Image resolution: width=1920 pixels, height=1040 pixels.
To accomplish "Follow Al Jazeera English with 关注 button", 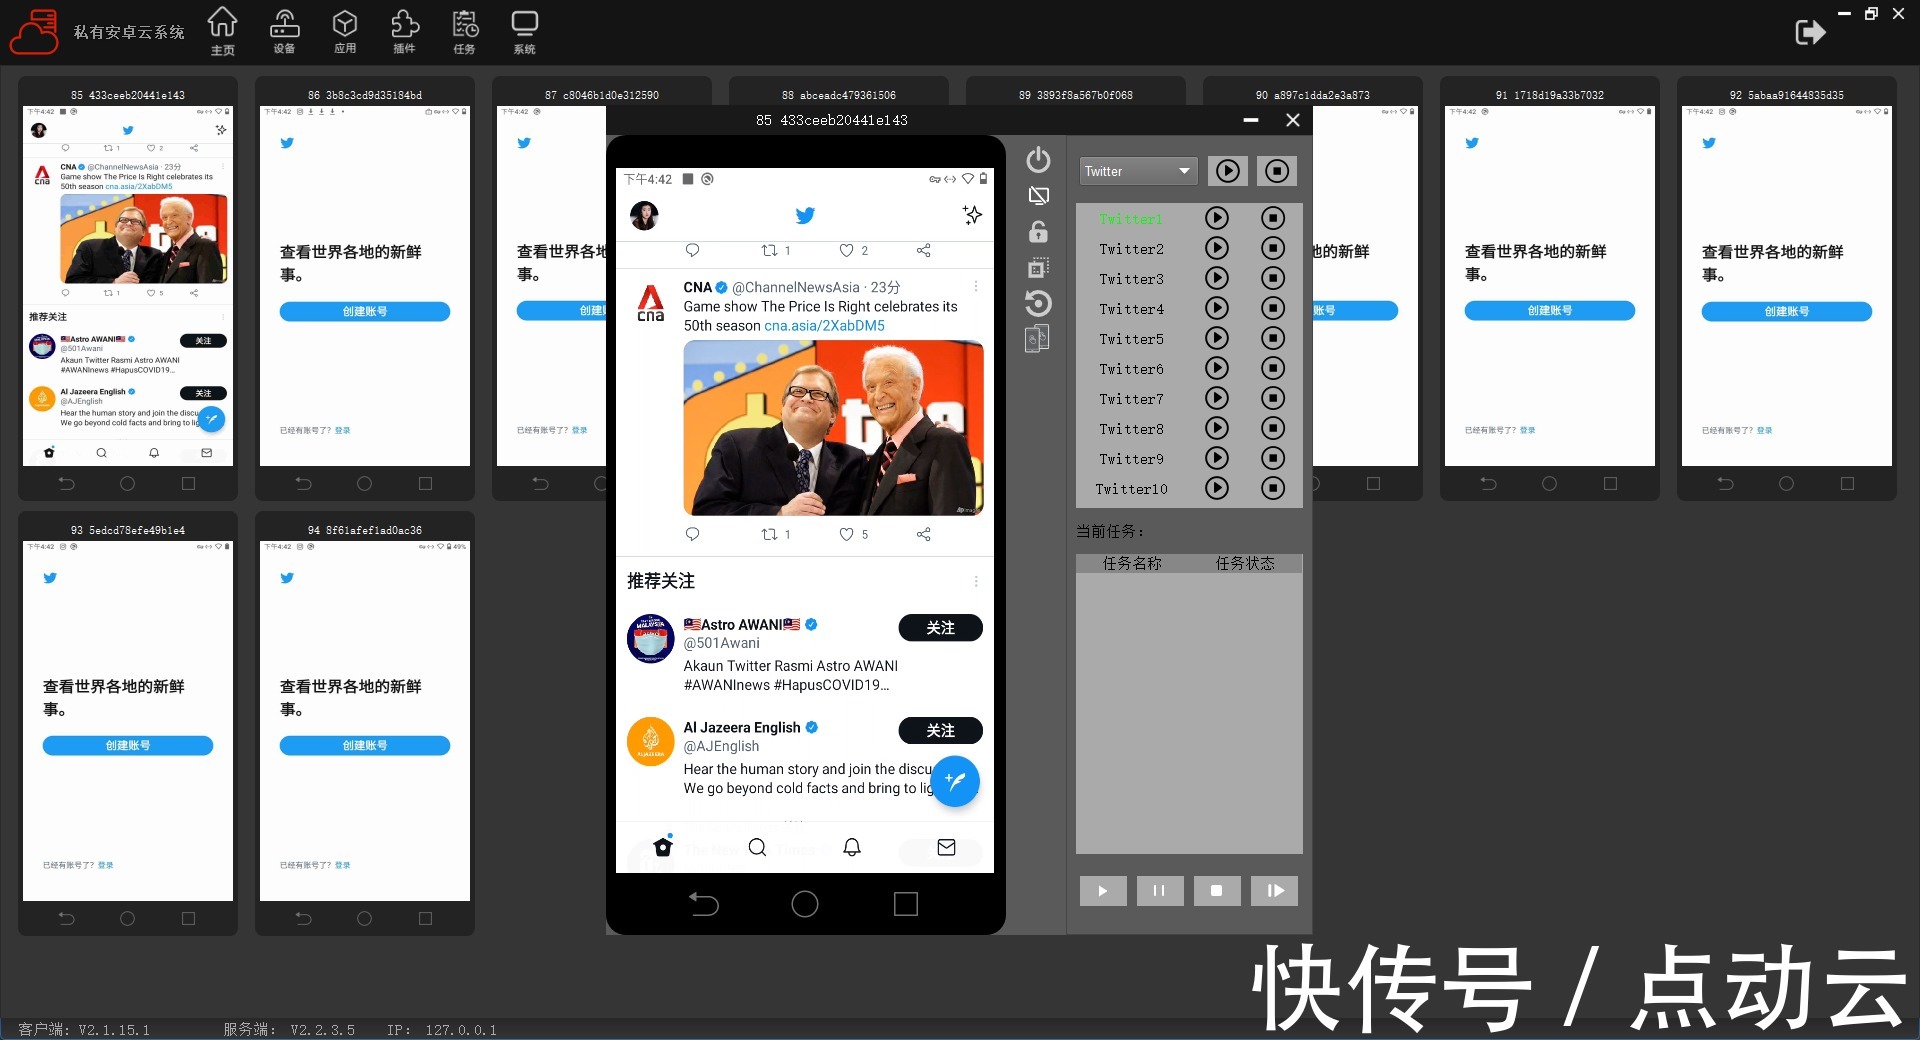I will pos(940,731).
